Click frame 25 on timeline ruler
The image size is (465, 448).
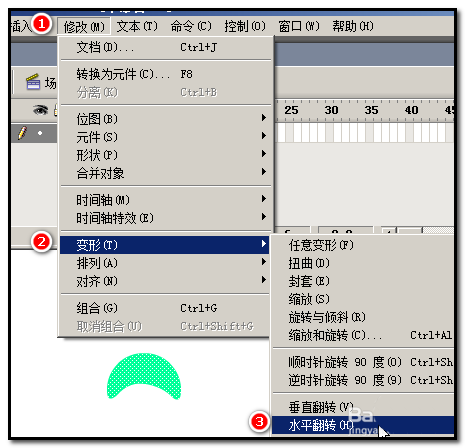291,110
